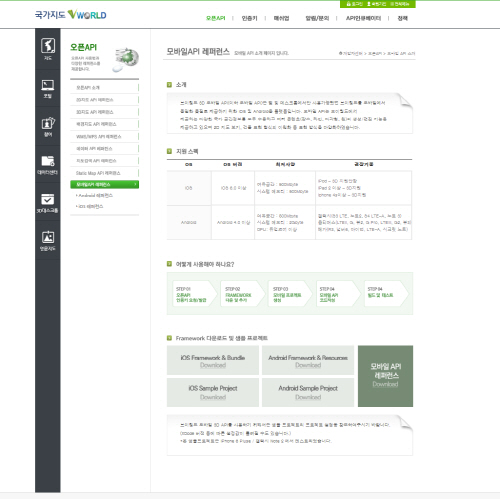
Task: Click the Android cell in the spec table
Action: pos(189,222)
